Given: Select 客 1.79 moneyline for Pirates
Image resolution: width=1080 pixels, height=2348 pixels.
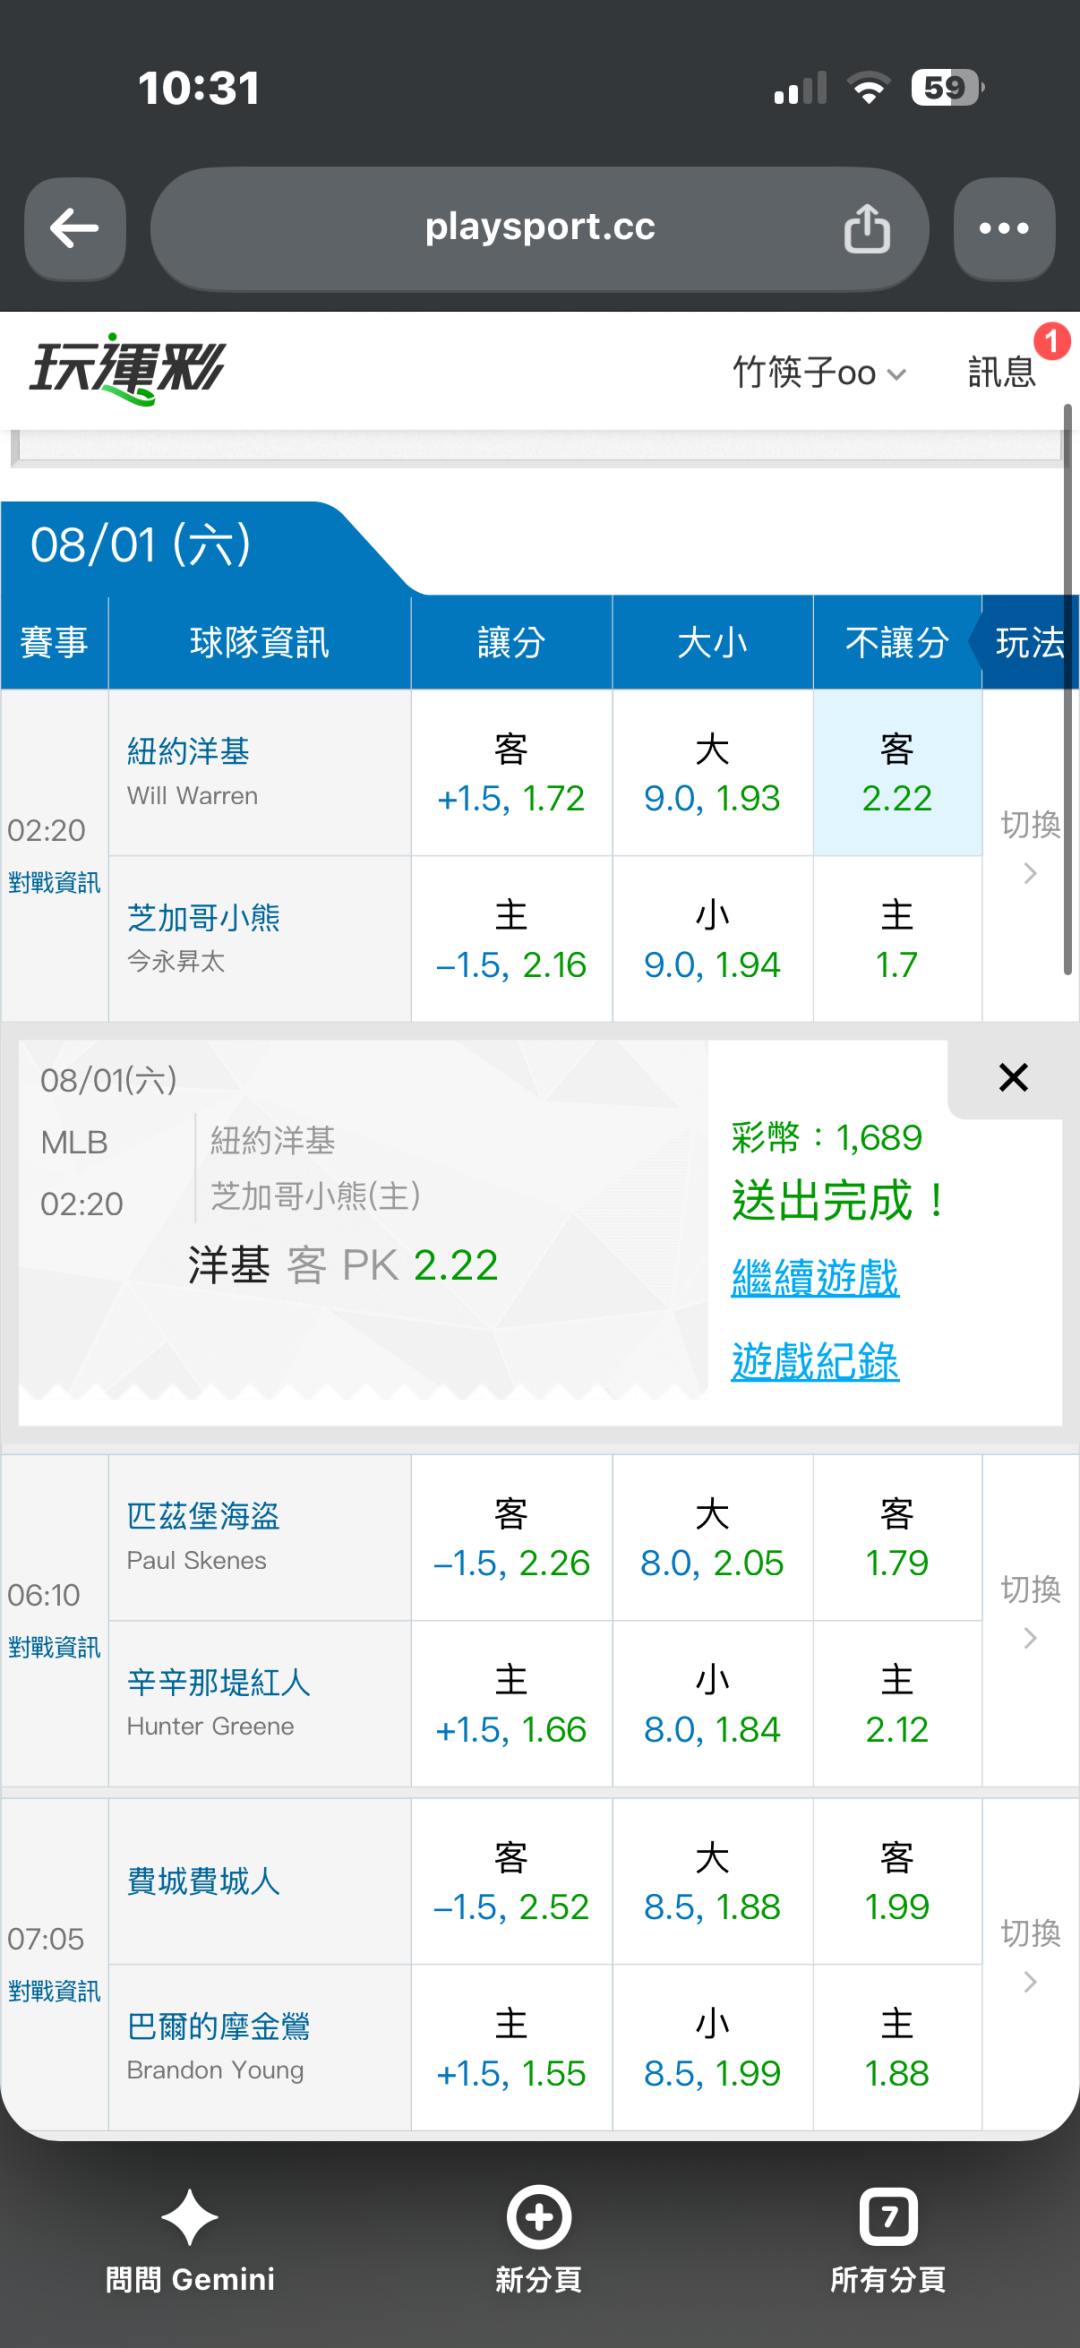Looking at the screenshot, I should 897,1538.
